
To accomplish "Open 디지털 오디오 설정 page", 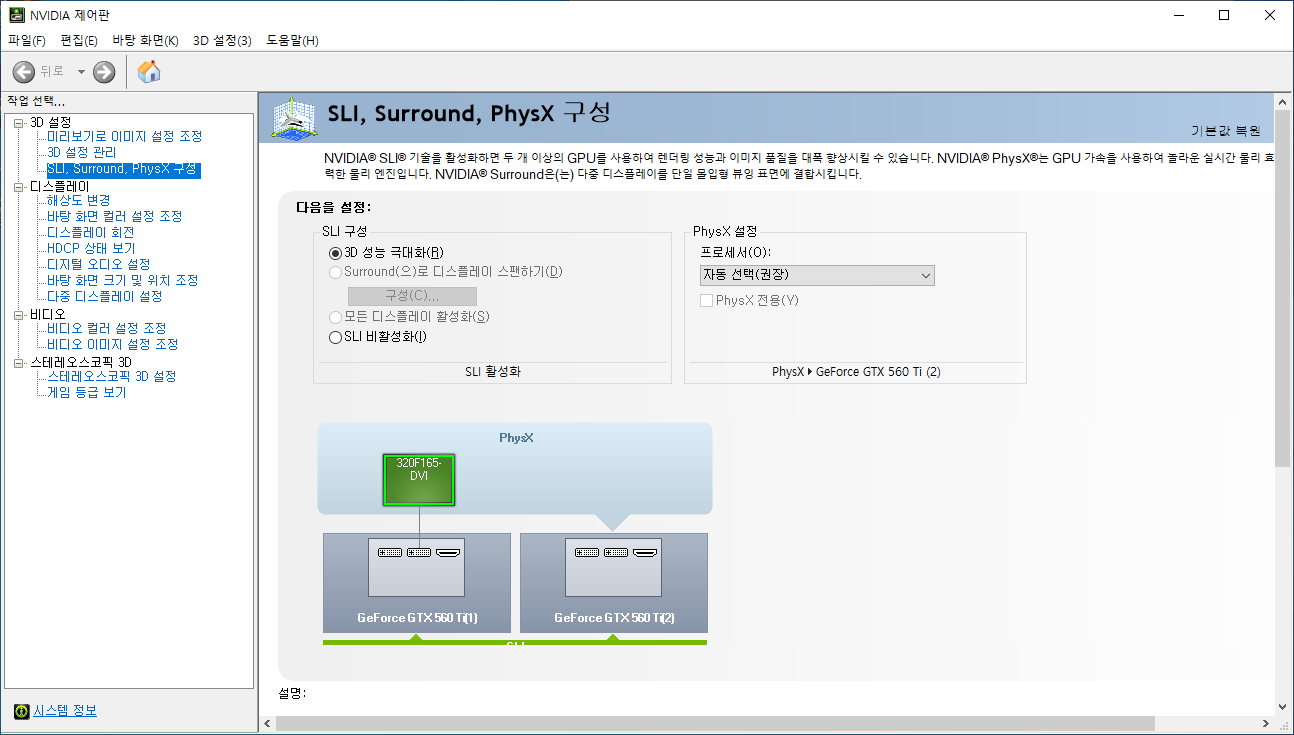I will tap(98, 264).
